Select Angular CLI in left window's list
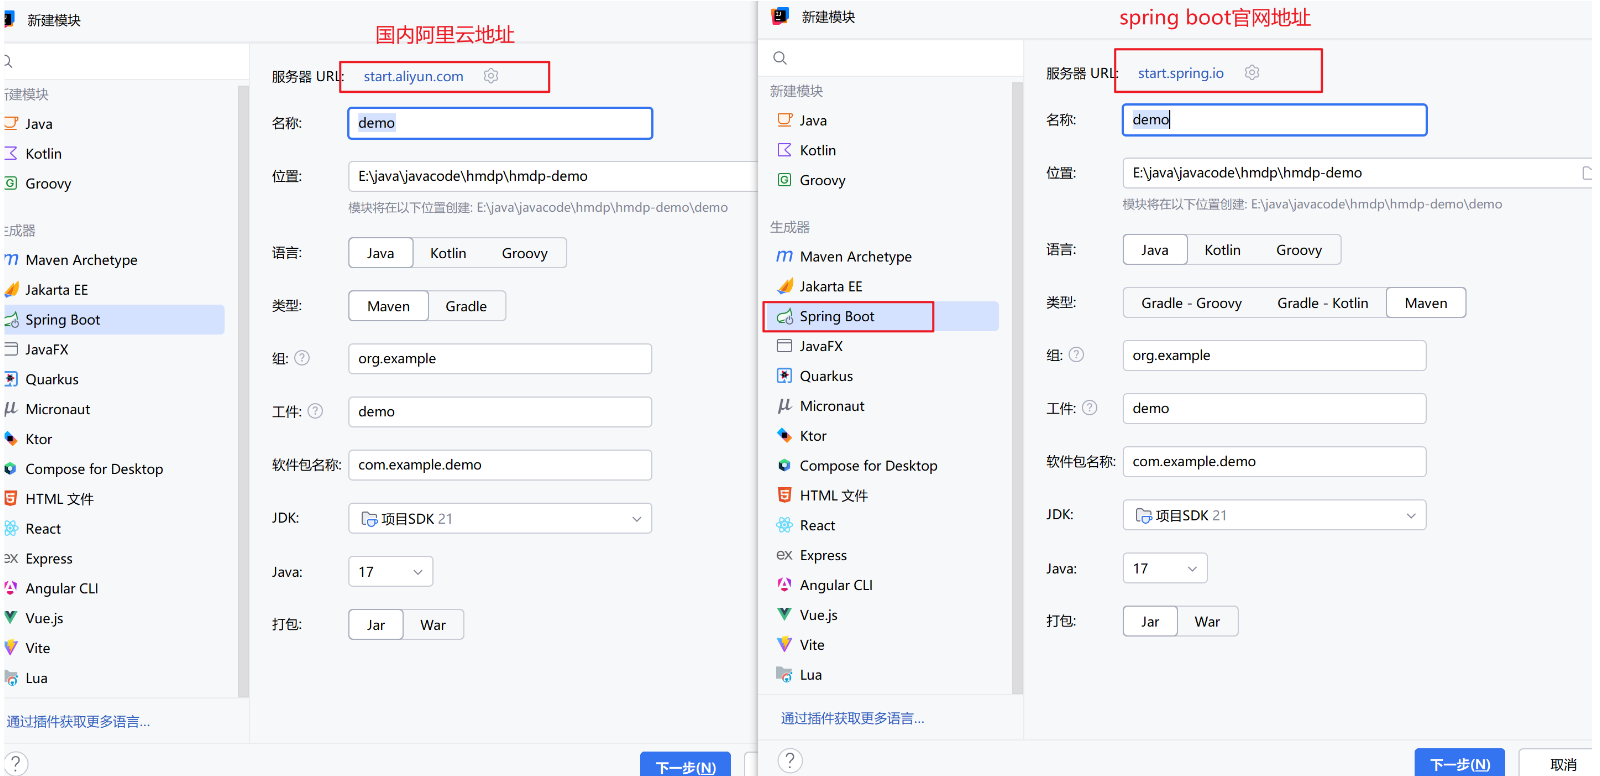This screenshot has width=1600, height=776. click(114, 589)
